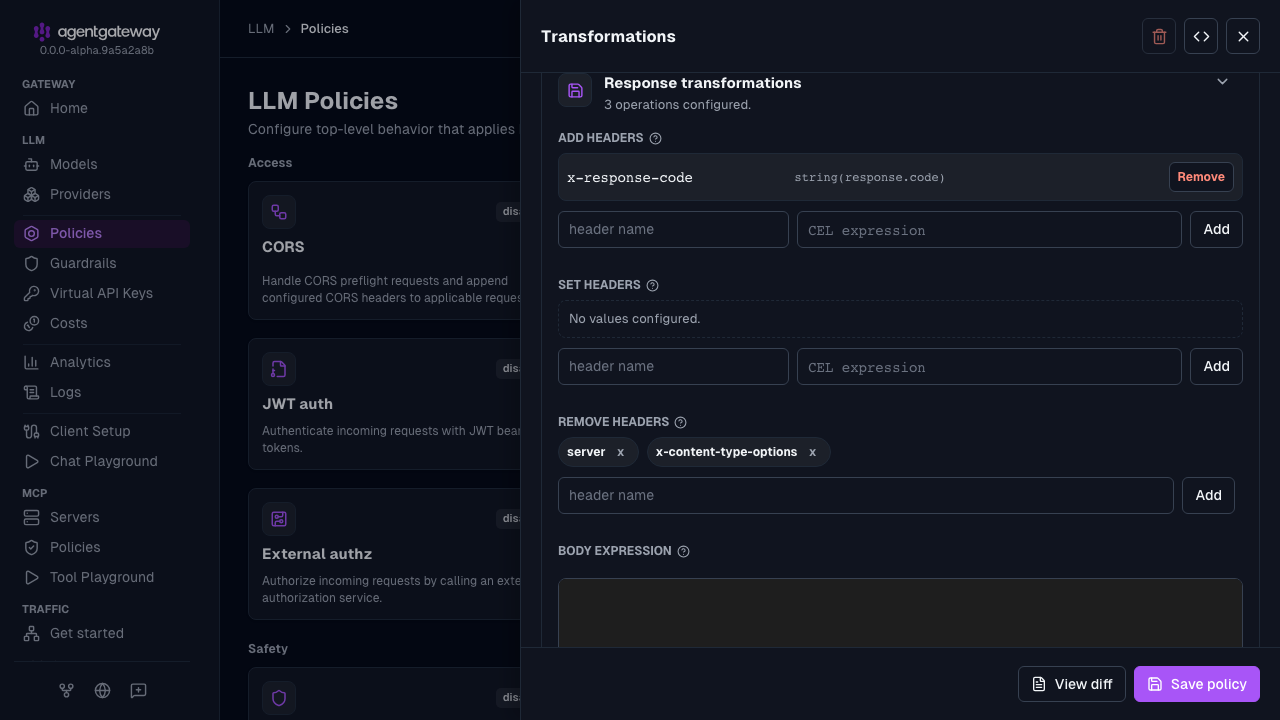Save the policy
The height and width of the screenshot is (720, 1280).
(1197, 684)
